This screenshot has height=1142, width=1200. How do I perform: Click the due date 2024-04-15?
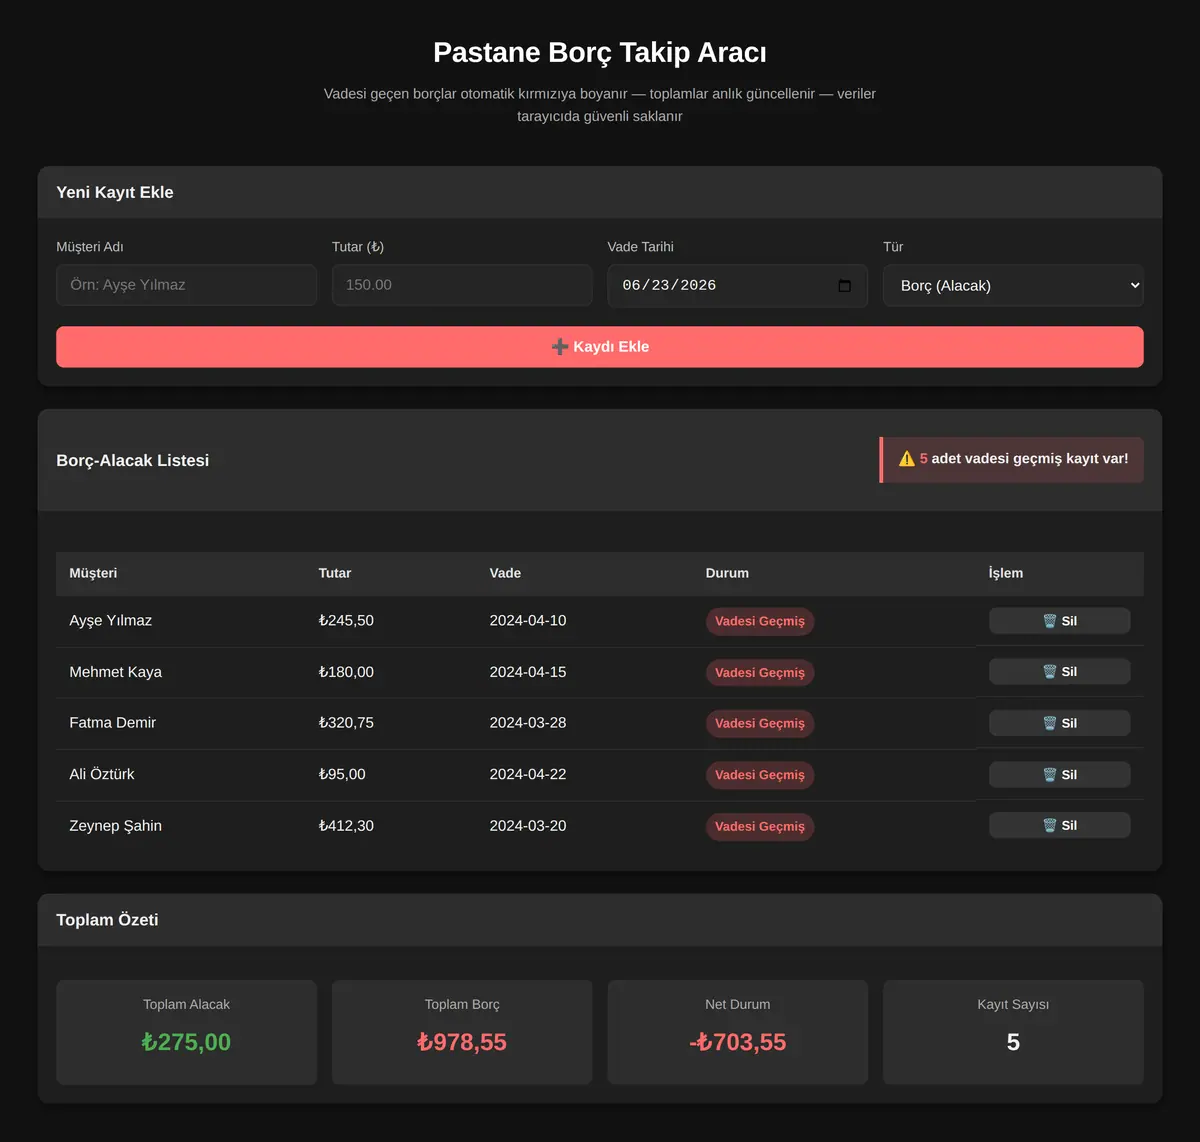pyautogui.click(x=528, y=672)
